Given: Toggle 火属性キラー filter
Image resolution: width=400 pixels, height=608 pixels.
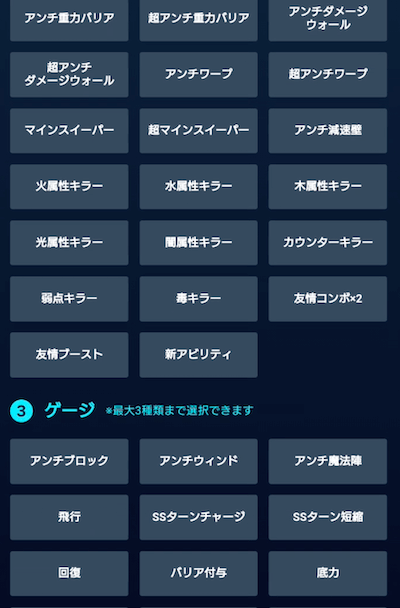Looking at the screenshot, I should coord(69,187).
